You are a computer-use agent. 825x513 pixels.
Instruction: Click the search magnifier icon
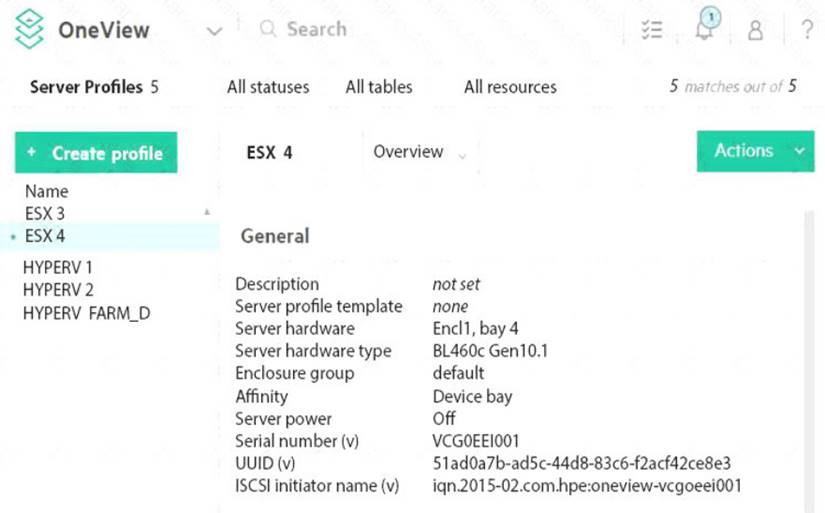tap(267, 29)
